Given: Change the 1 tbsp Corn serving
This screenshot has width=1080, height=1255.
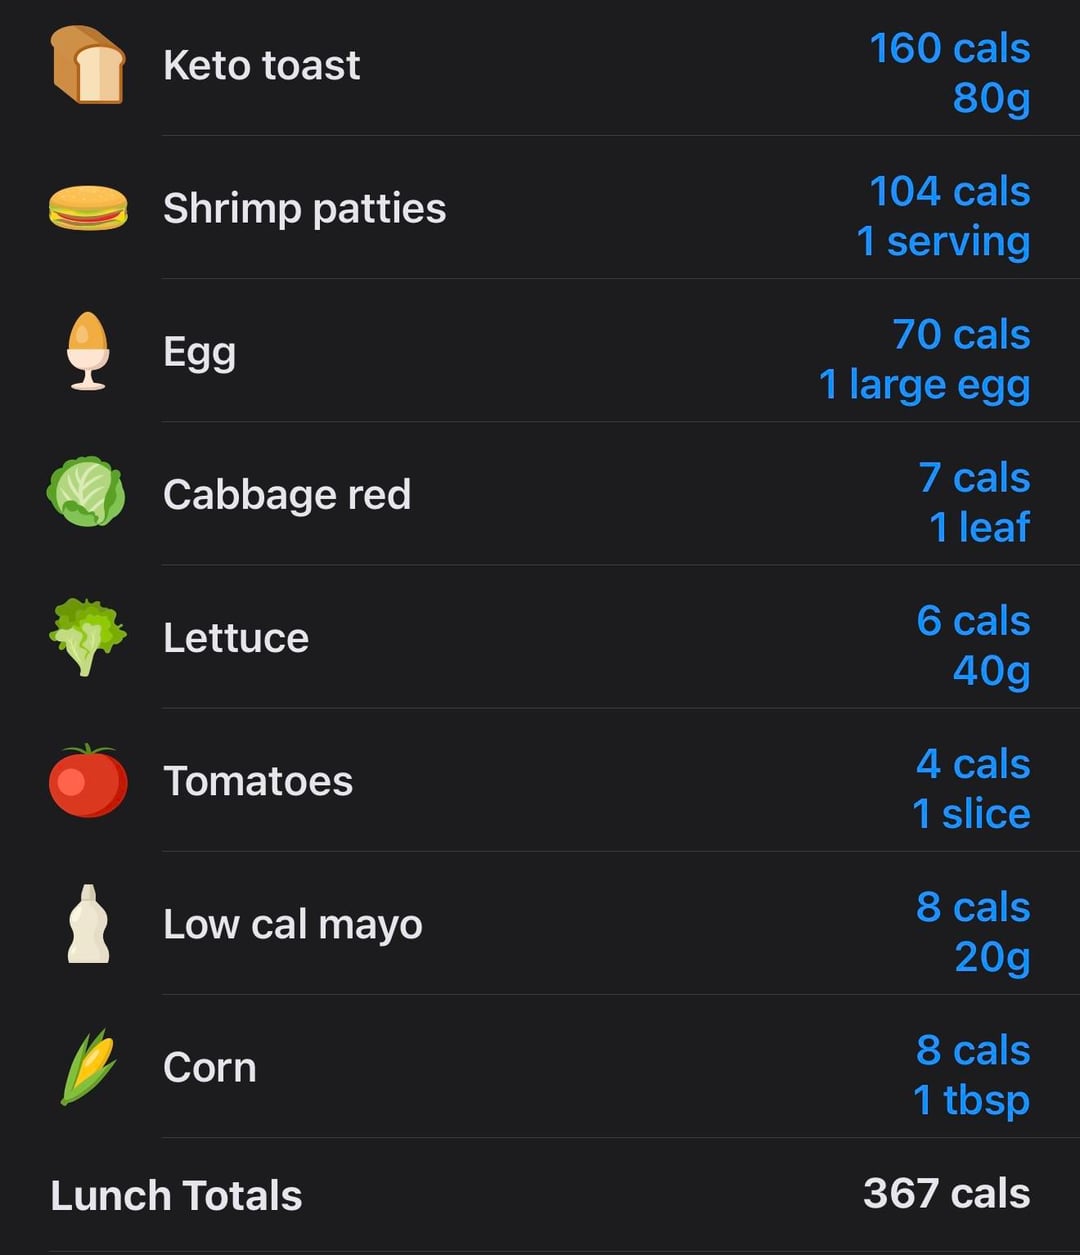Looking at the screenshot, I should tap(971, 1100).
